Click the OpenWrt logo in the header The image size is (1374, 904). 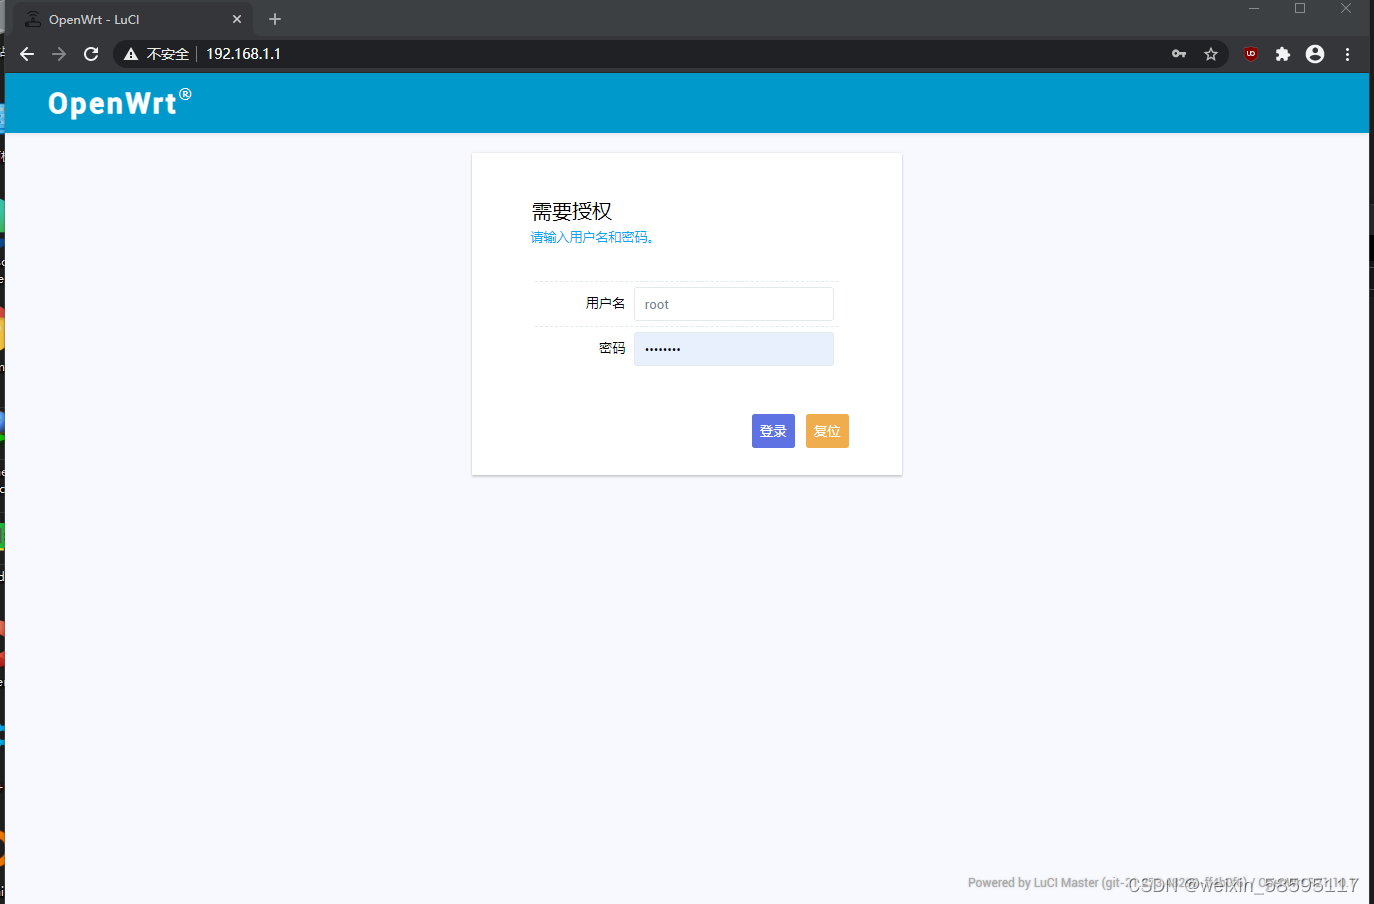tap(119, 102)
